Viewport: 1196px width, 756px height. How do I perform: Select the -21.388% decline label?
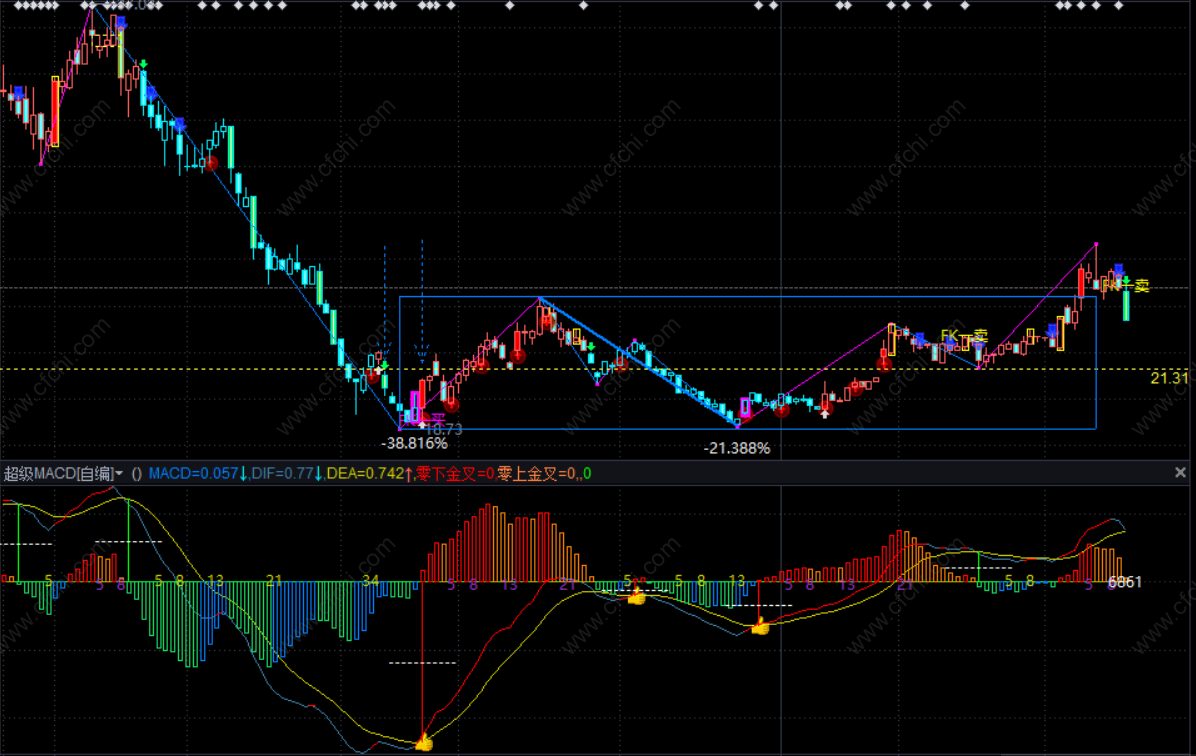[737, 449]
